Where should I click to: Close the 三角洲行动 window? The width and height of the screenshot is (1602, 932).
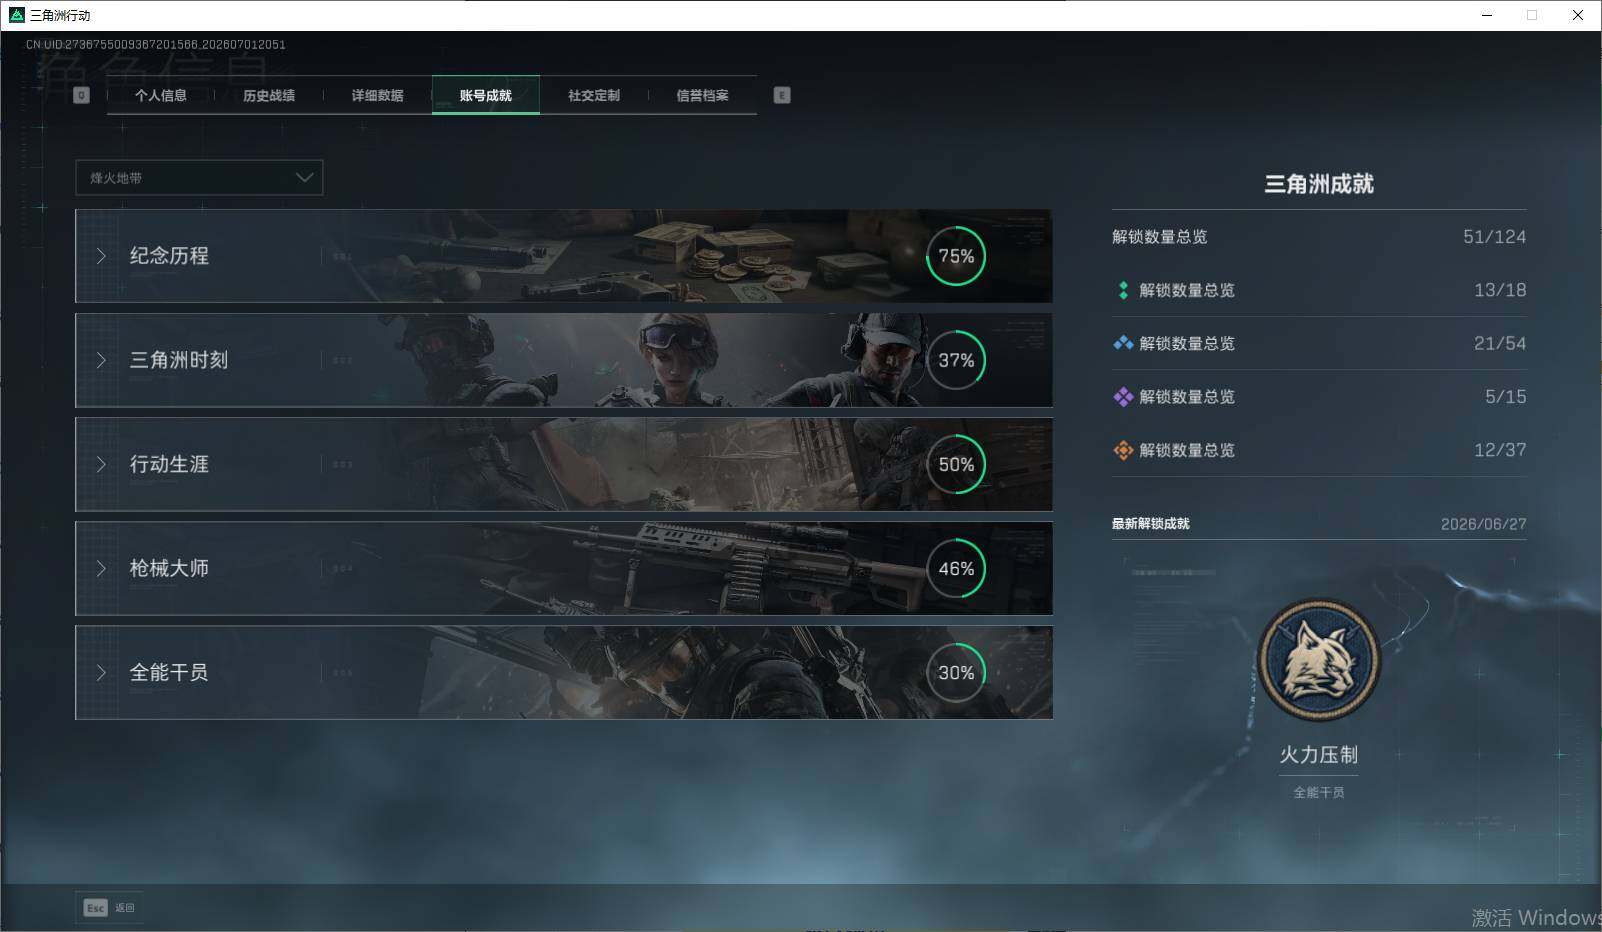point(1578,15)
